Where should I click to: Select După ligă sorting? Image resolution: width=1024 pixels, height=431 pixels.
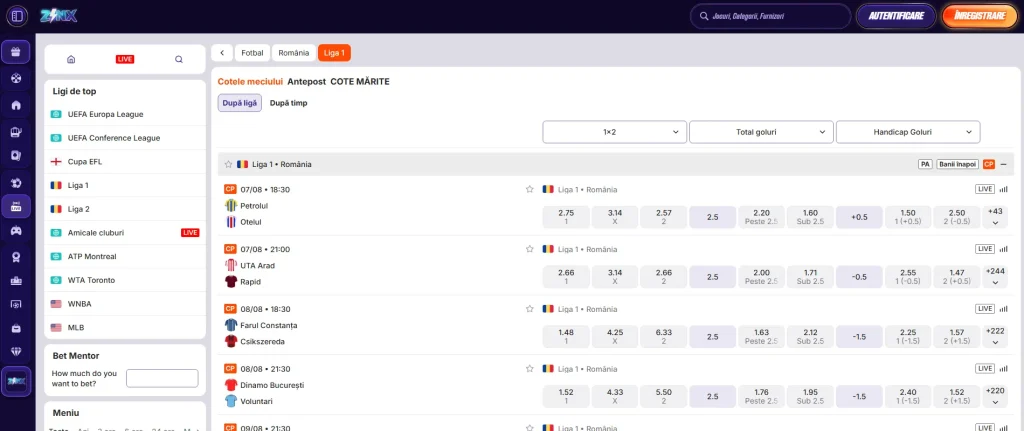pos(240,103)
